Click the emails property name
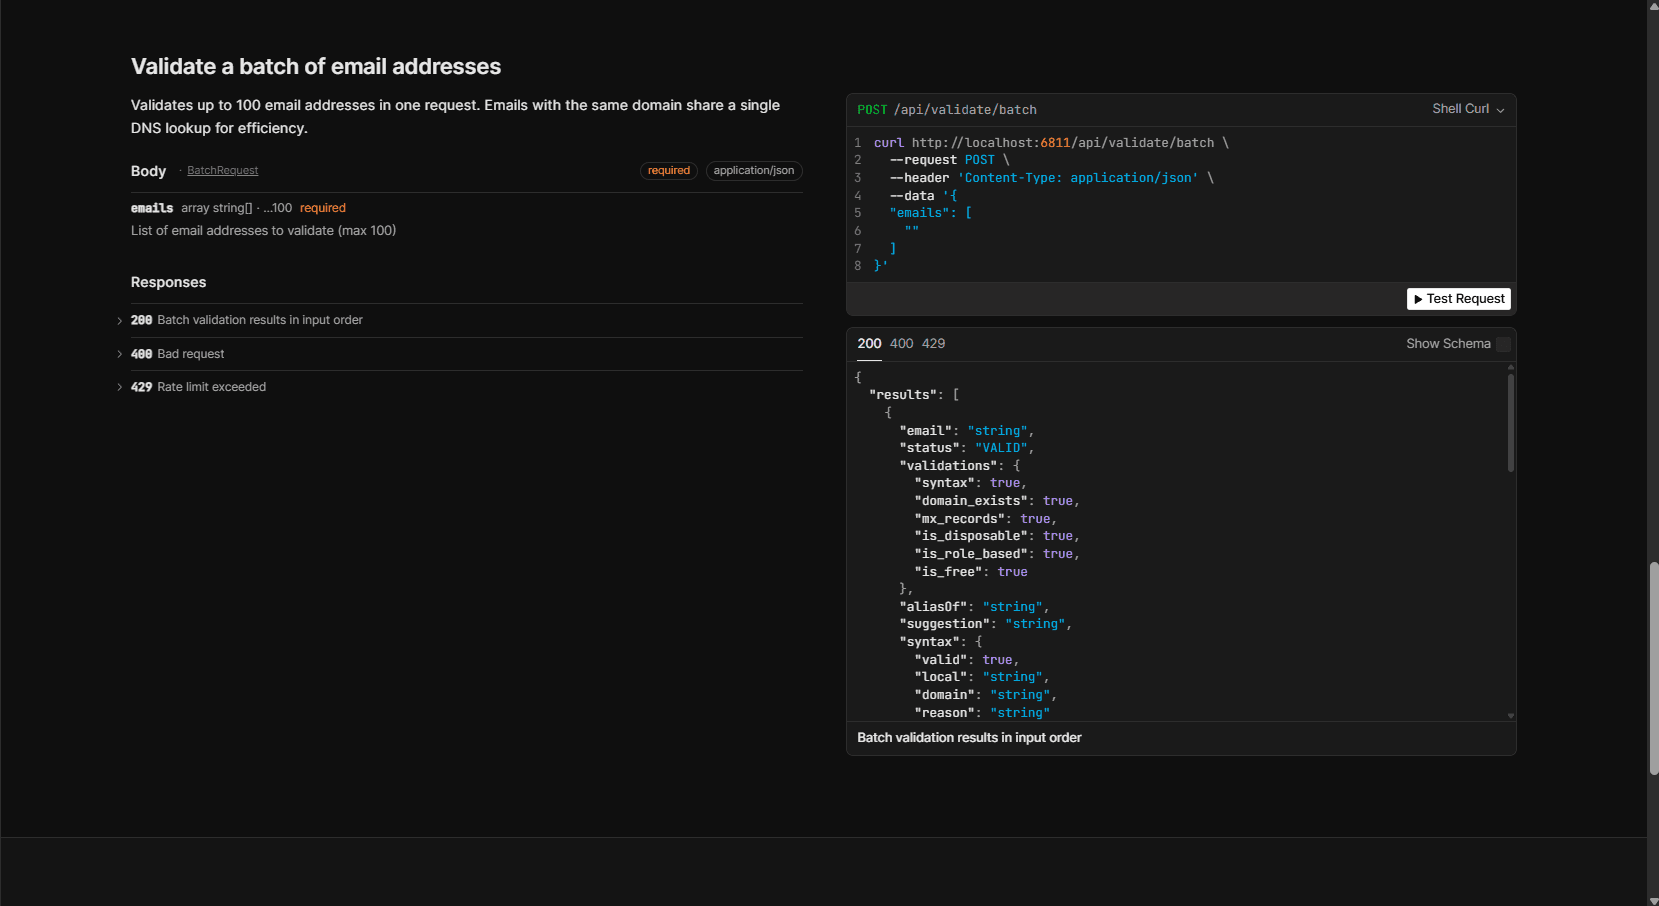Viewport: 1659px width, 906px height. point(152,208)
